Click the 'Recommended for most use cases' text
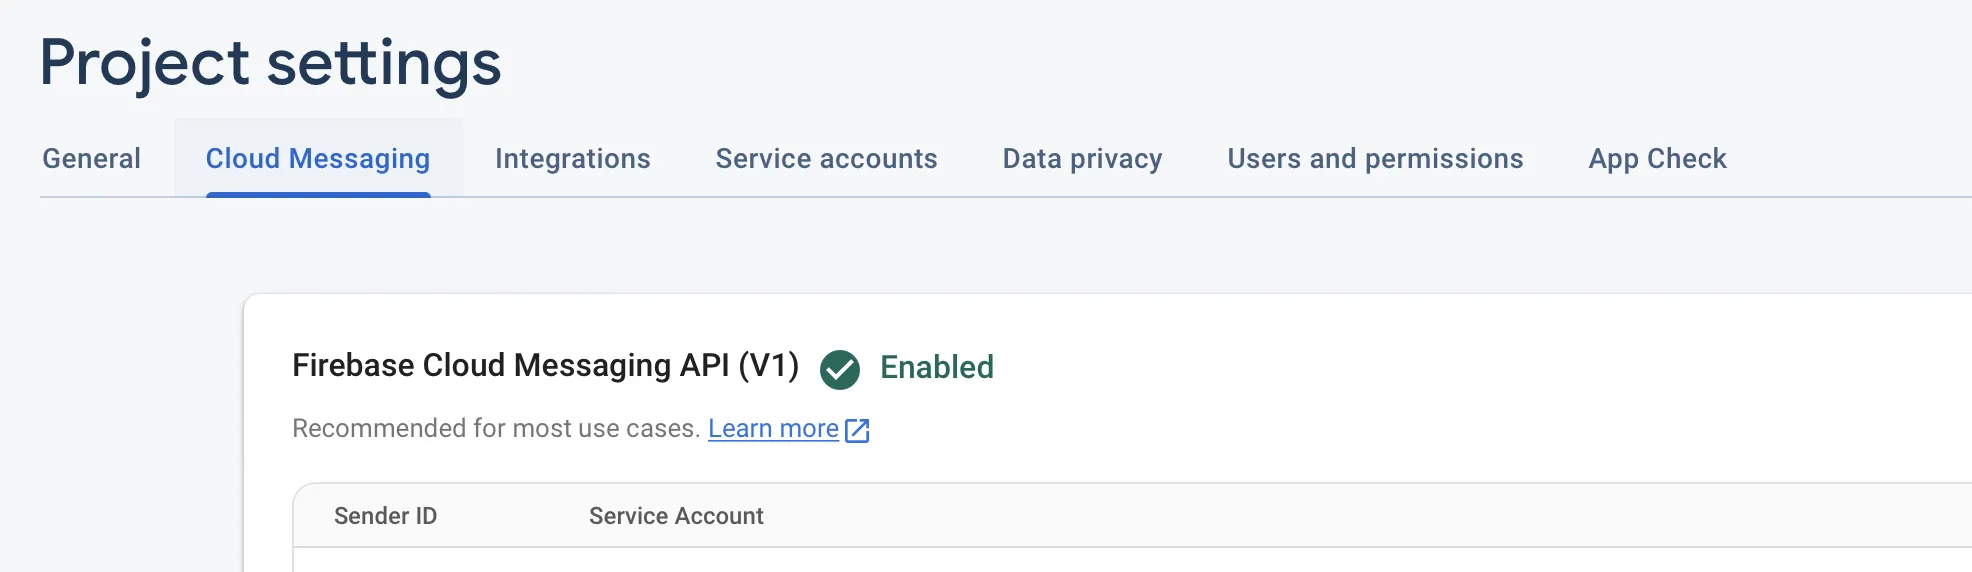This screenshot has height=572, width=1972. click(x=495, y=429)
